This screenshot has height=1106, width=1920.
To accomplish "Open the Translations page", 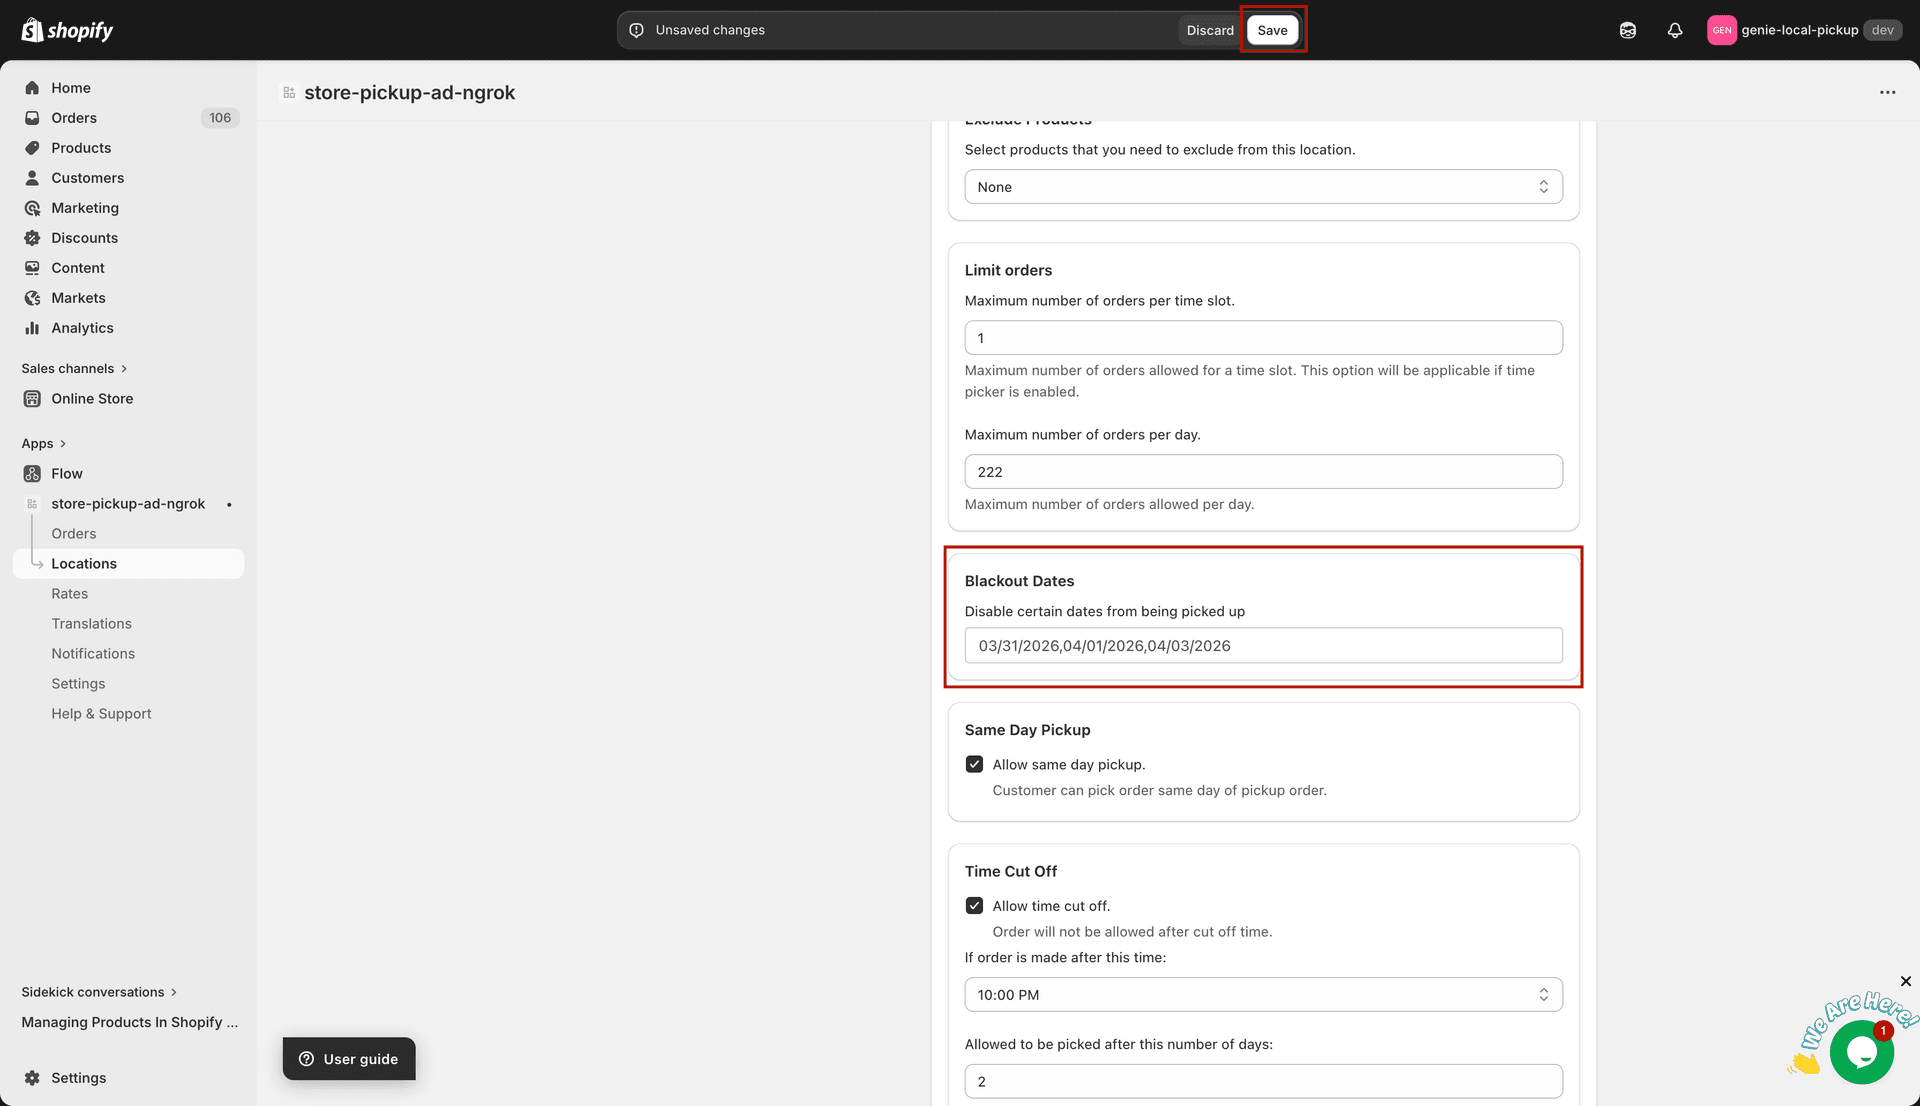I will [x=91, y=623].
